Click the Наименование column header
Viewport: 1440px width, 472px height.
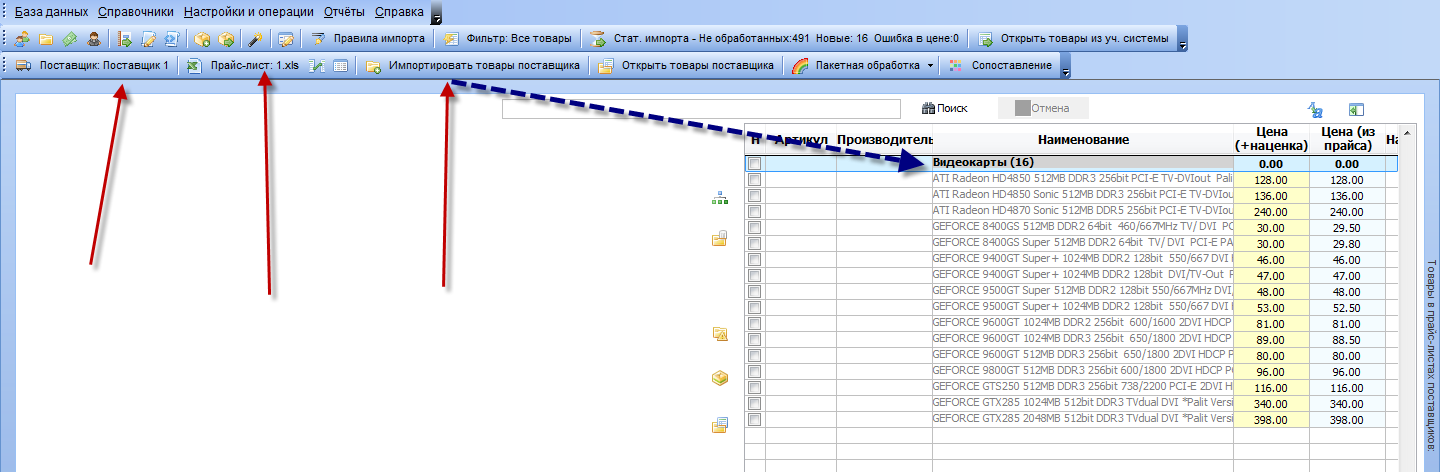[1083, 140]
